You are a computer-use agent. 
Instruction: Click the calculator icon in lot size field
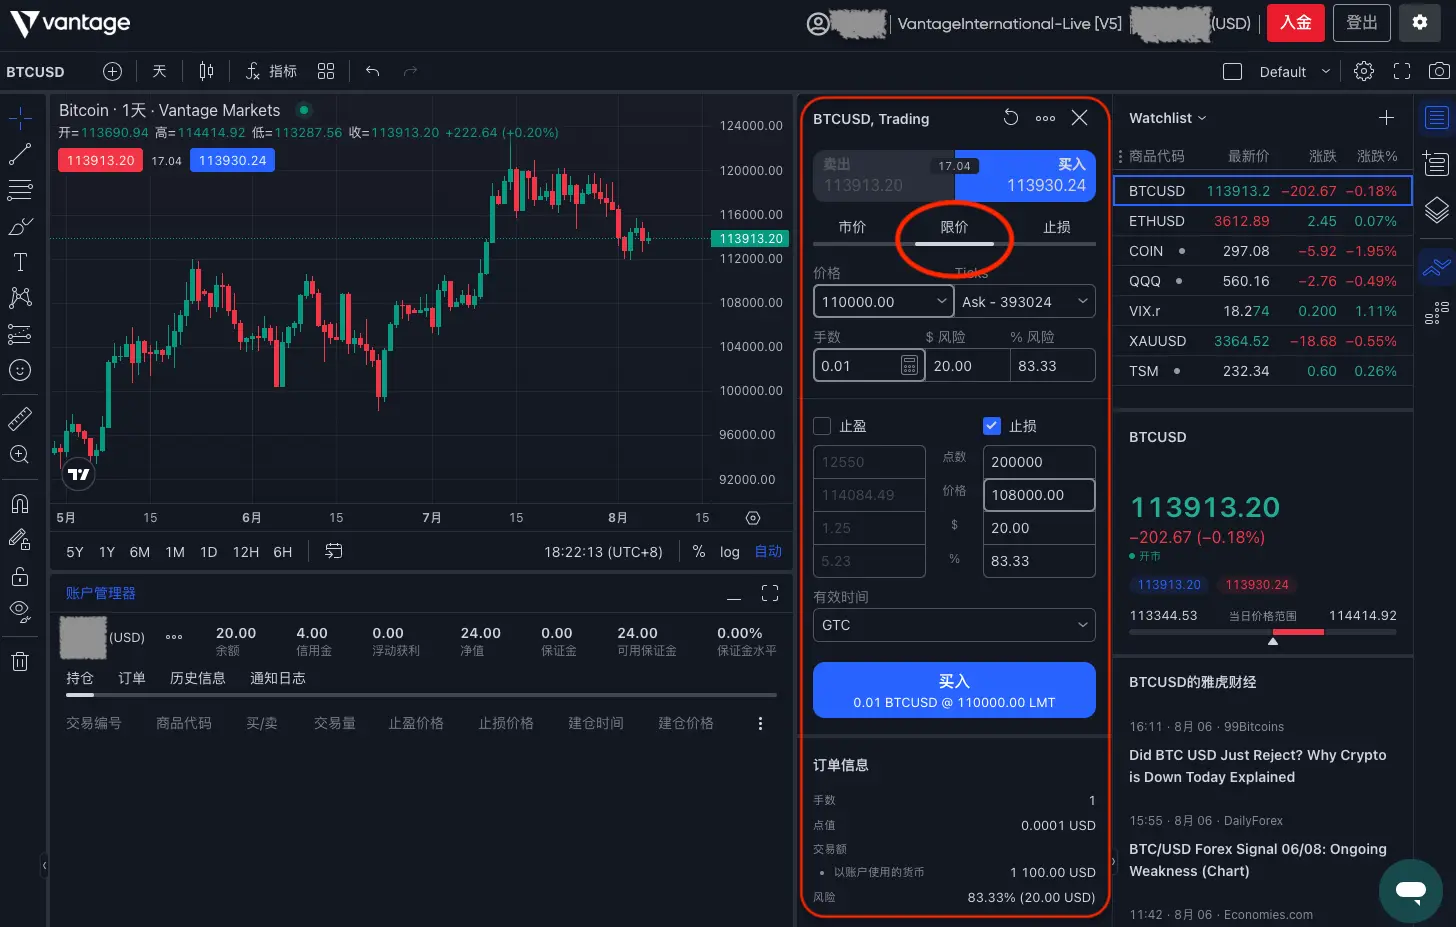click(x=909, y=366)
